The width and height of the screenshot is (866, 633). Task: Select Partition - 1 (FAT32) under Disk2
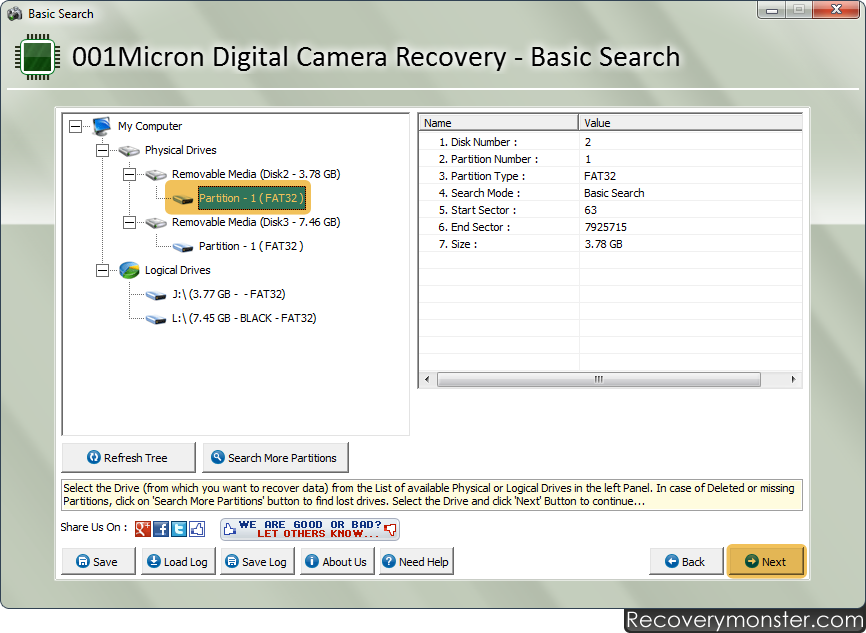[251, 198]
